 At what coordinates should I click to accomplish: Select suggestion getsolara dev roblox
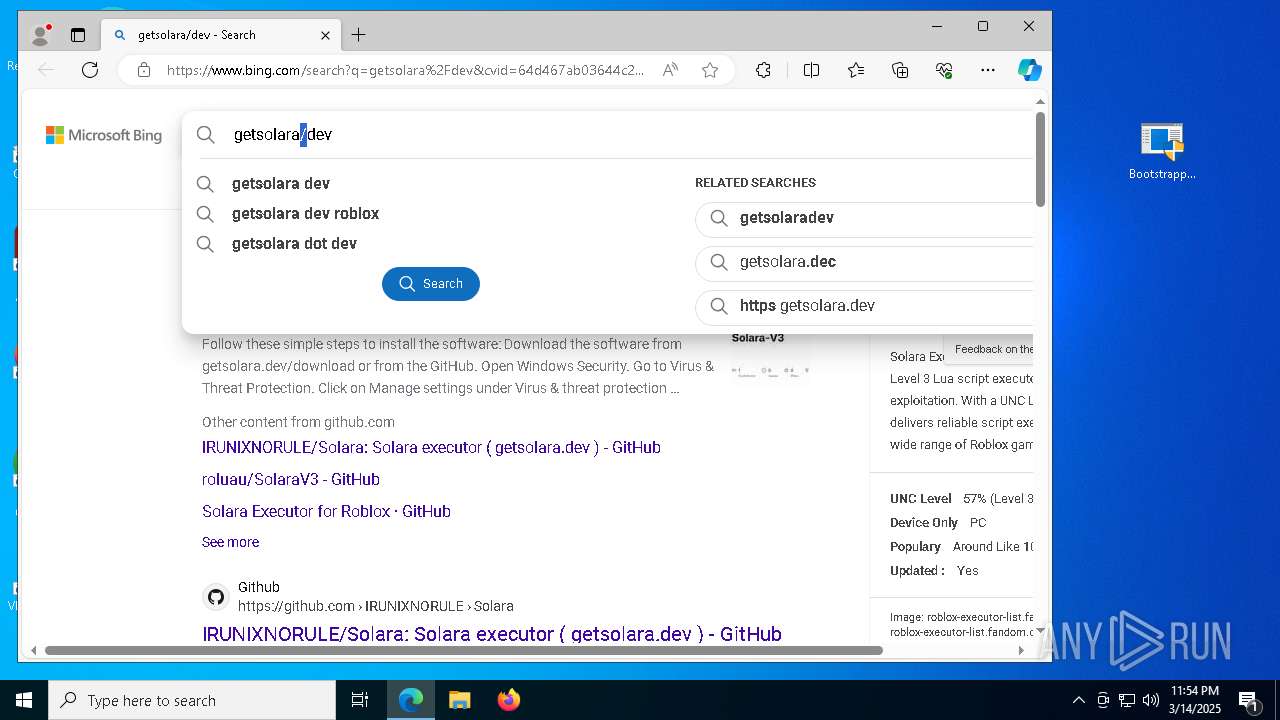(305, 213)
